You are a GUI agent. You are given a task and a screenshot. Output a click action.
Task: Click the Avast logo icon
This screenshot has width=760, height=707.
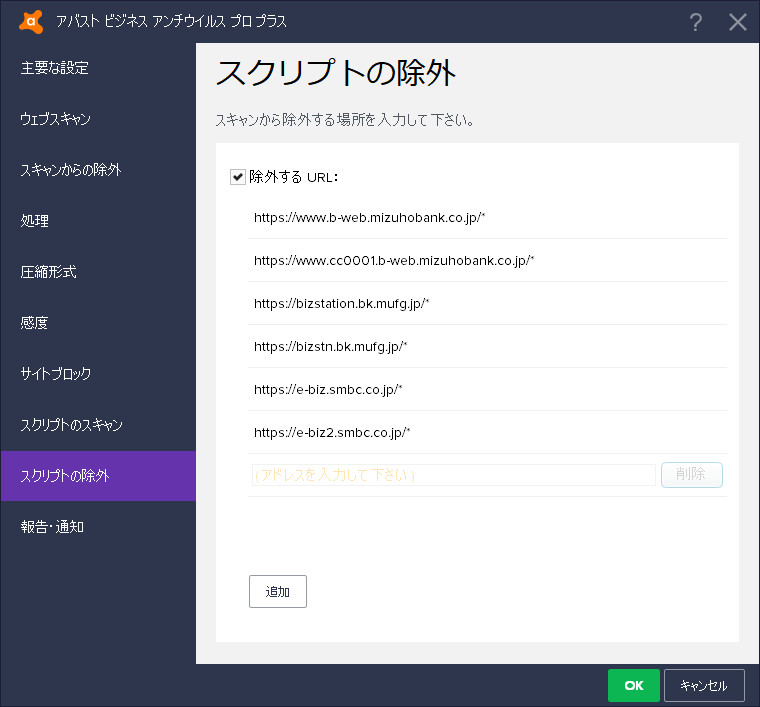[31, 22]
